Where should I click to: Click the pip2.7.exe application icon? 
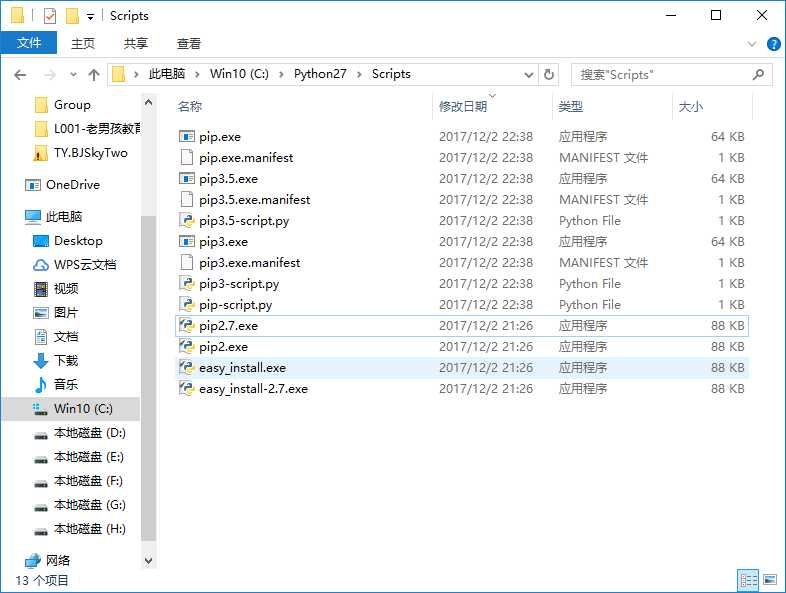click(x=186, y=326)
